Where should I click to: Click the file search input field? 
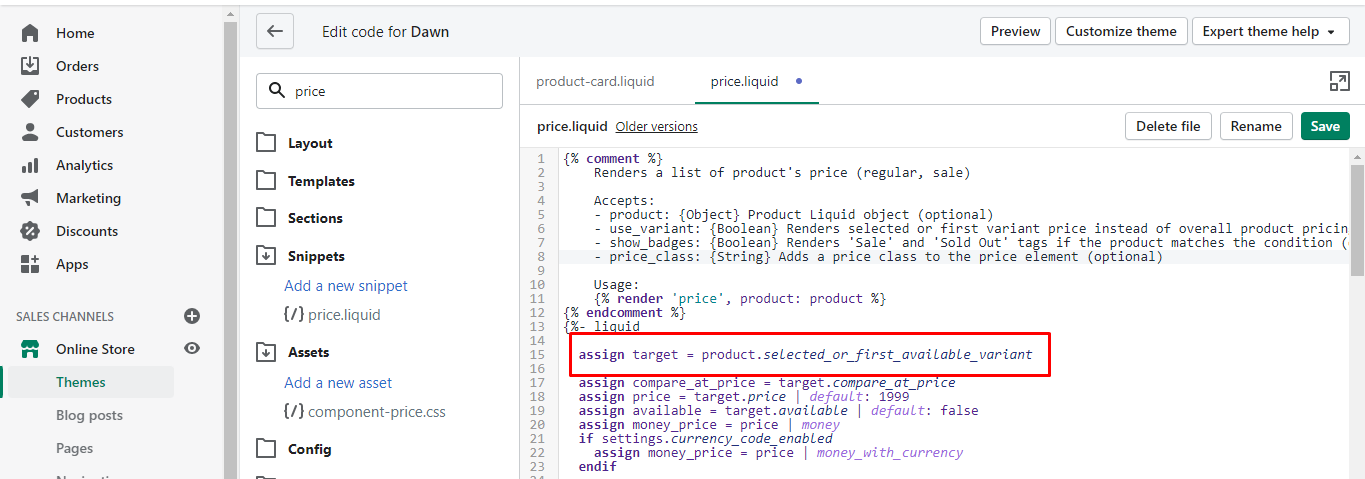390,91
